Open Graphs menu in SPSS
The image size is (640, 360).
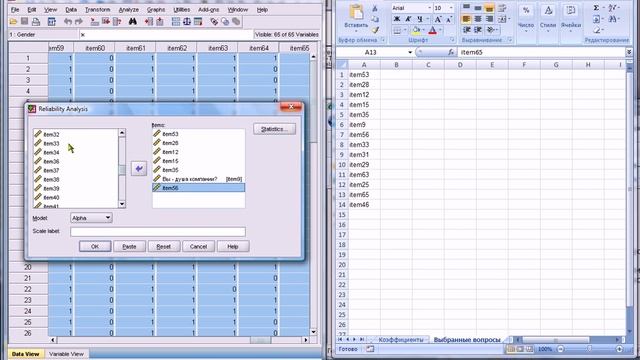[x=156, y=9]
